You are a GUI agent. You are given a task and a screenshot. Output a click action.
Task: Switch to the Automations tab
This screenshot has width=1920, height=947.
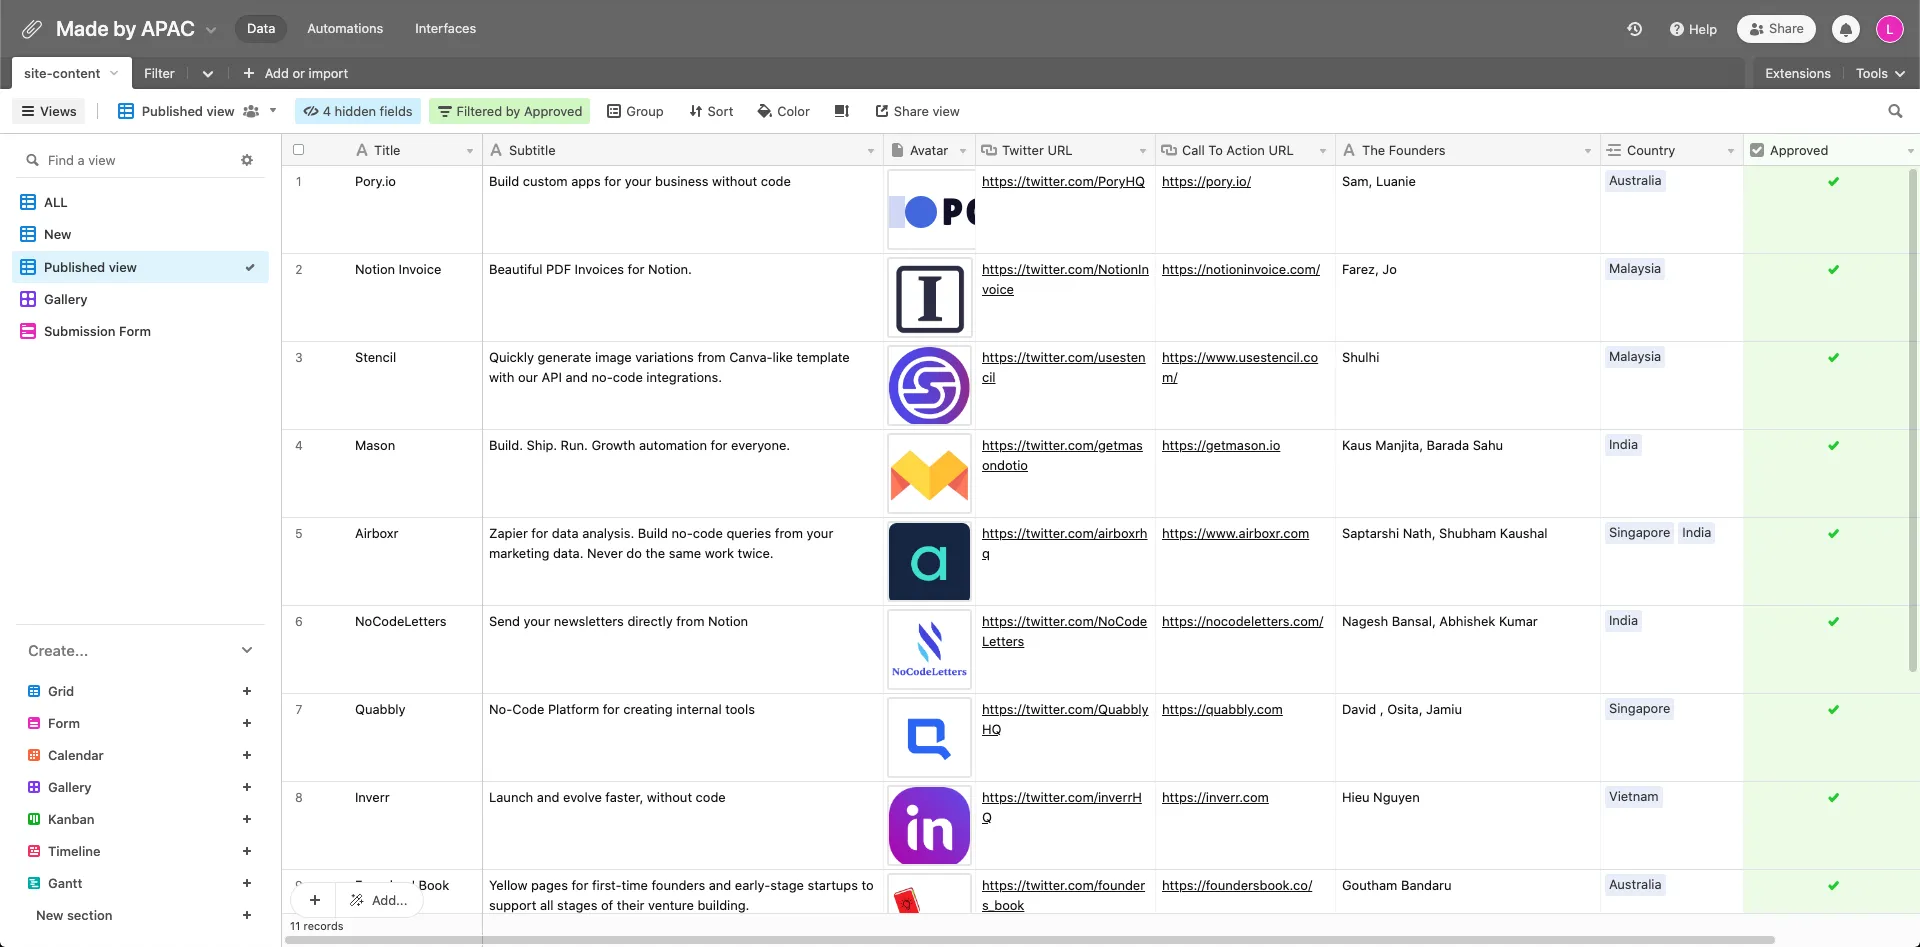[x=345, y=29]
